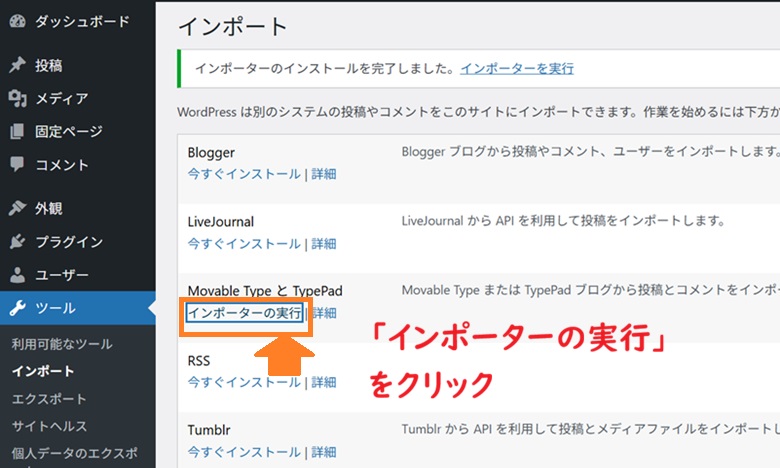Open 個人データのエクスポート submenu item
The image size is (780, 468).
pos(75,454)
